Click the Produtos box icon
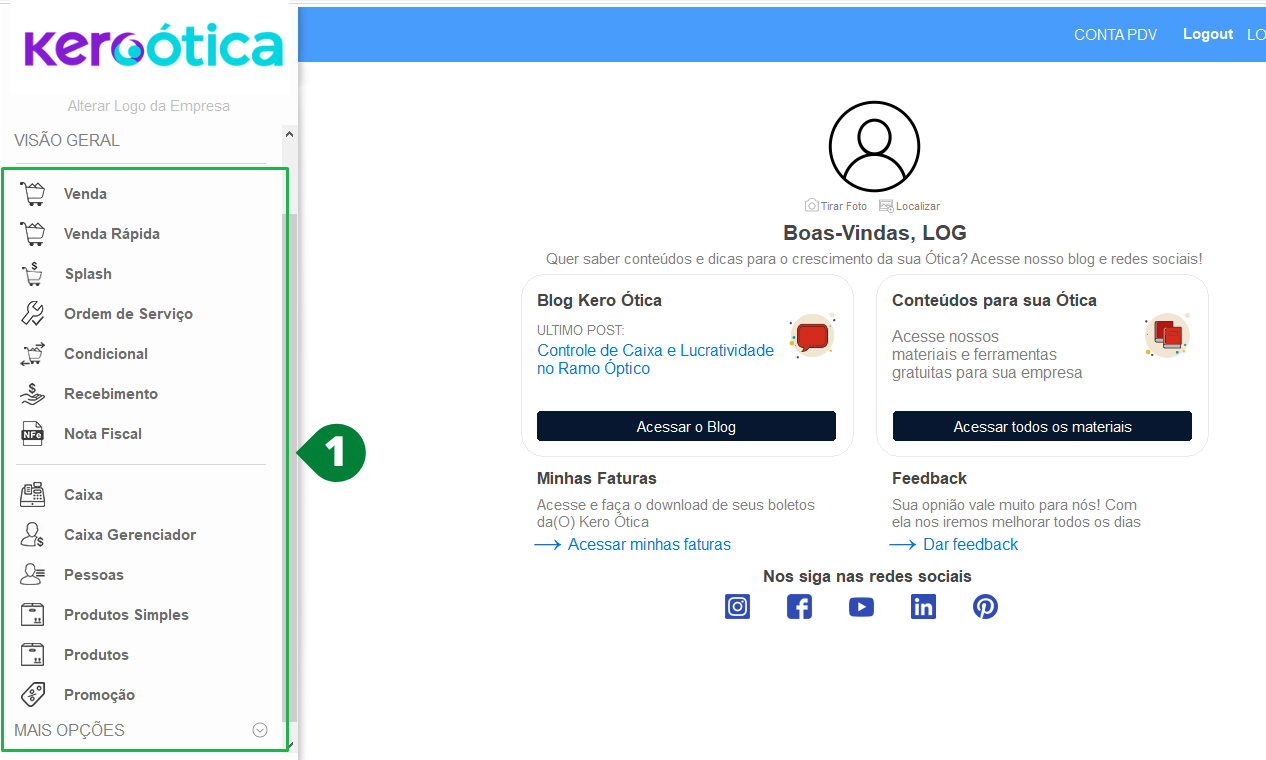The image size is (1266, 760). pyautogui.click(x=33, y=654)
